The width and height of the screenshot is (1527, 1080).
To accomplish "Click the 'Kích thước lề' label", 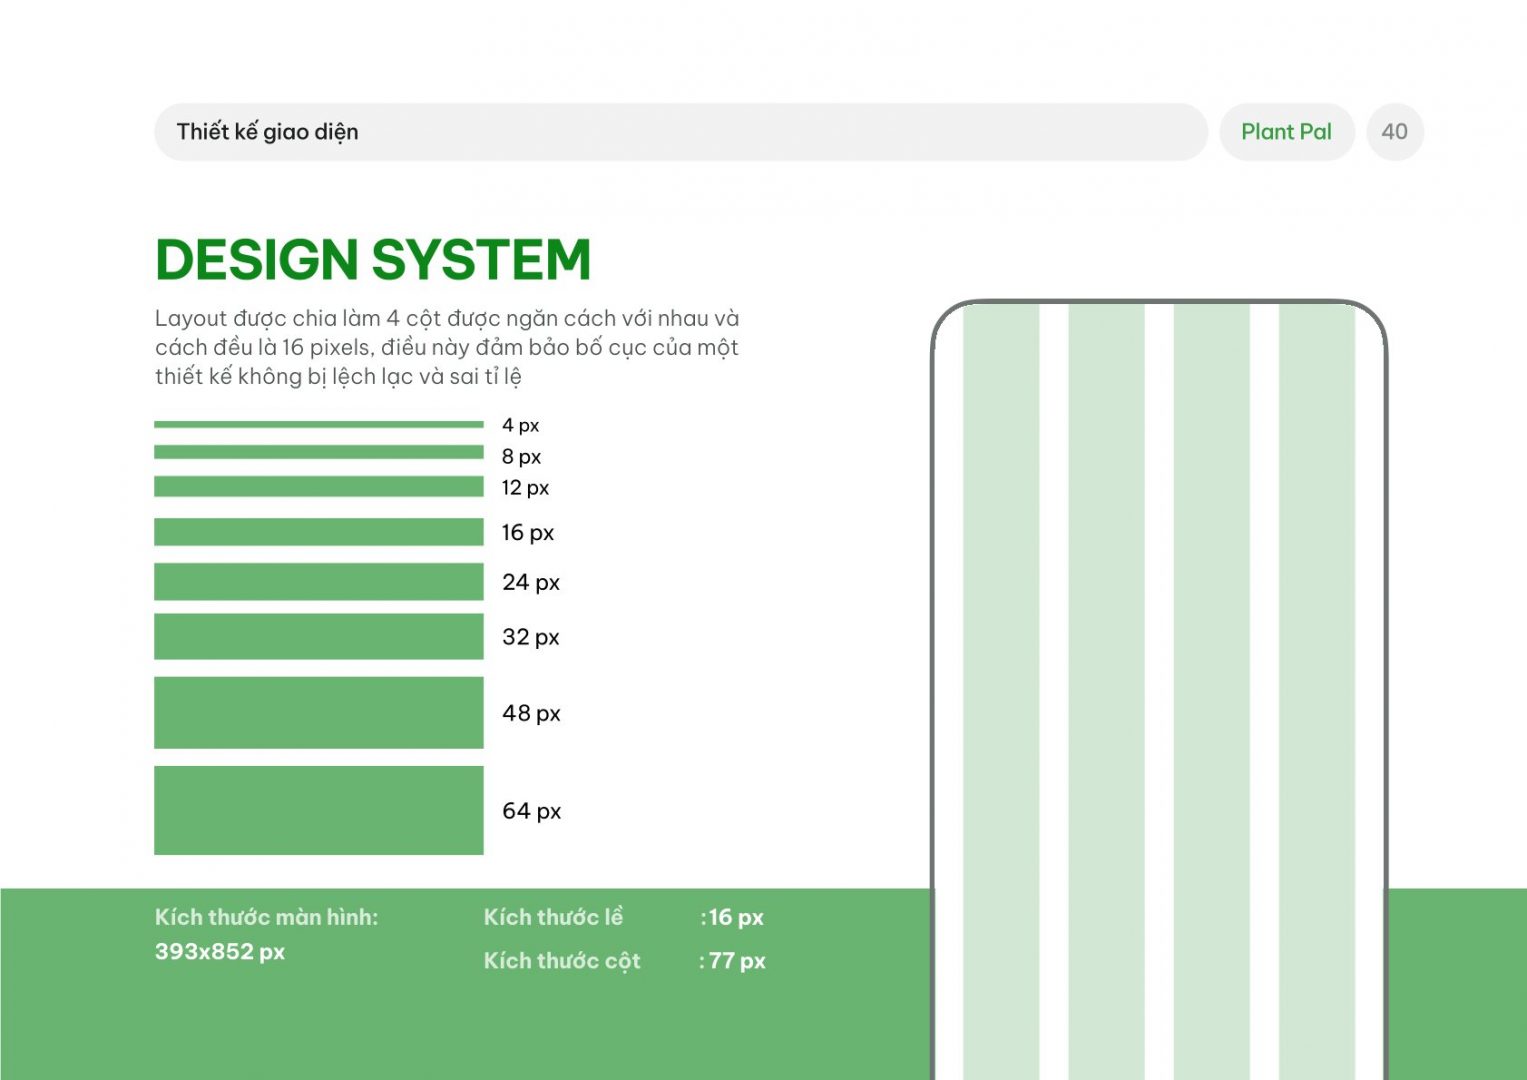I will pyautogui.click(x=553, y=917).
